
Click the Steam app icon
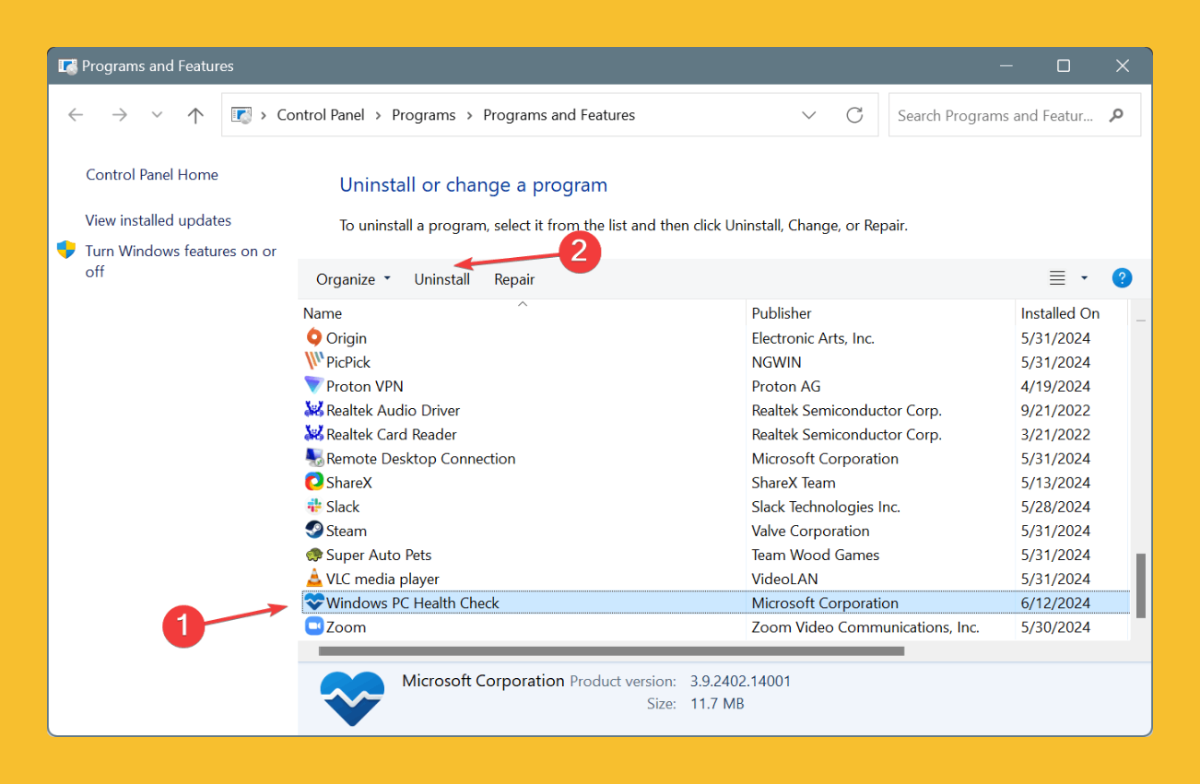click(x=314, y=530)
